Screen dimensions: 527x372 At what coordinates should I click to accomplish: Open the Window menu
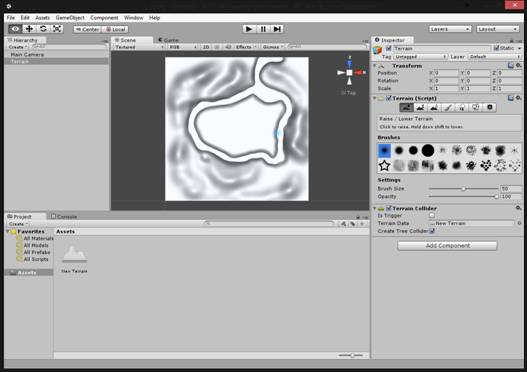[133, 18]
